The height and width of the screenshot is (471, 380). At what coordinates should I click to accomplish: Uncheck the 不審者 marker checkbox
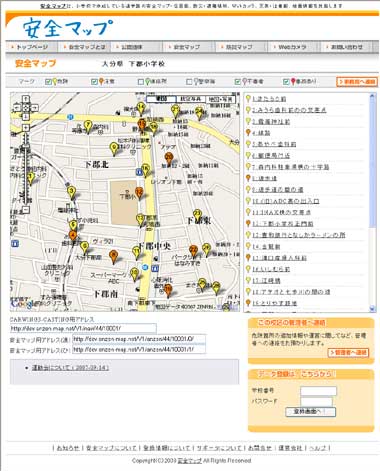click(237, 82)
